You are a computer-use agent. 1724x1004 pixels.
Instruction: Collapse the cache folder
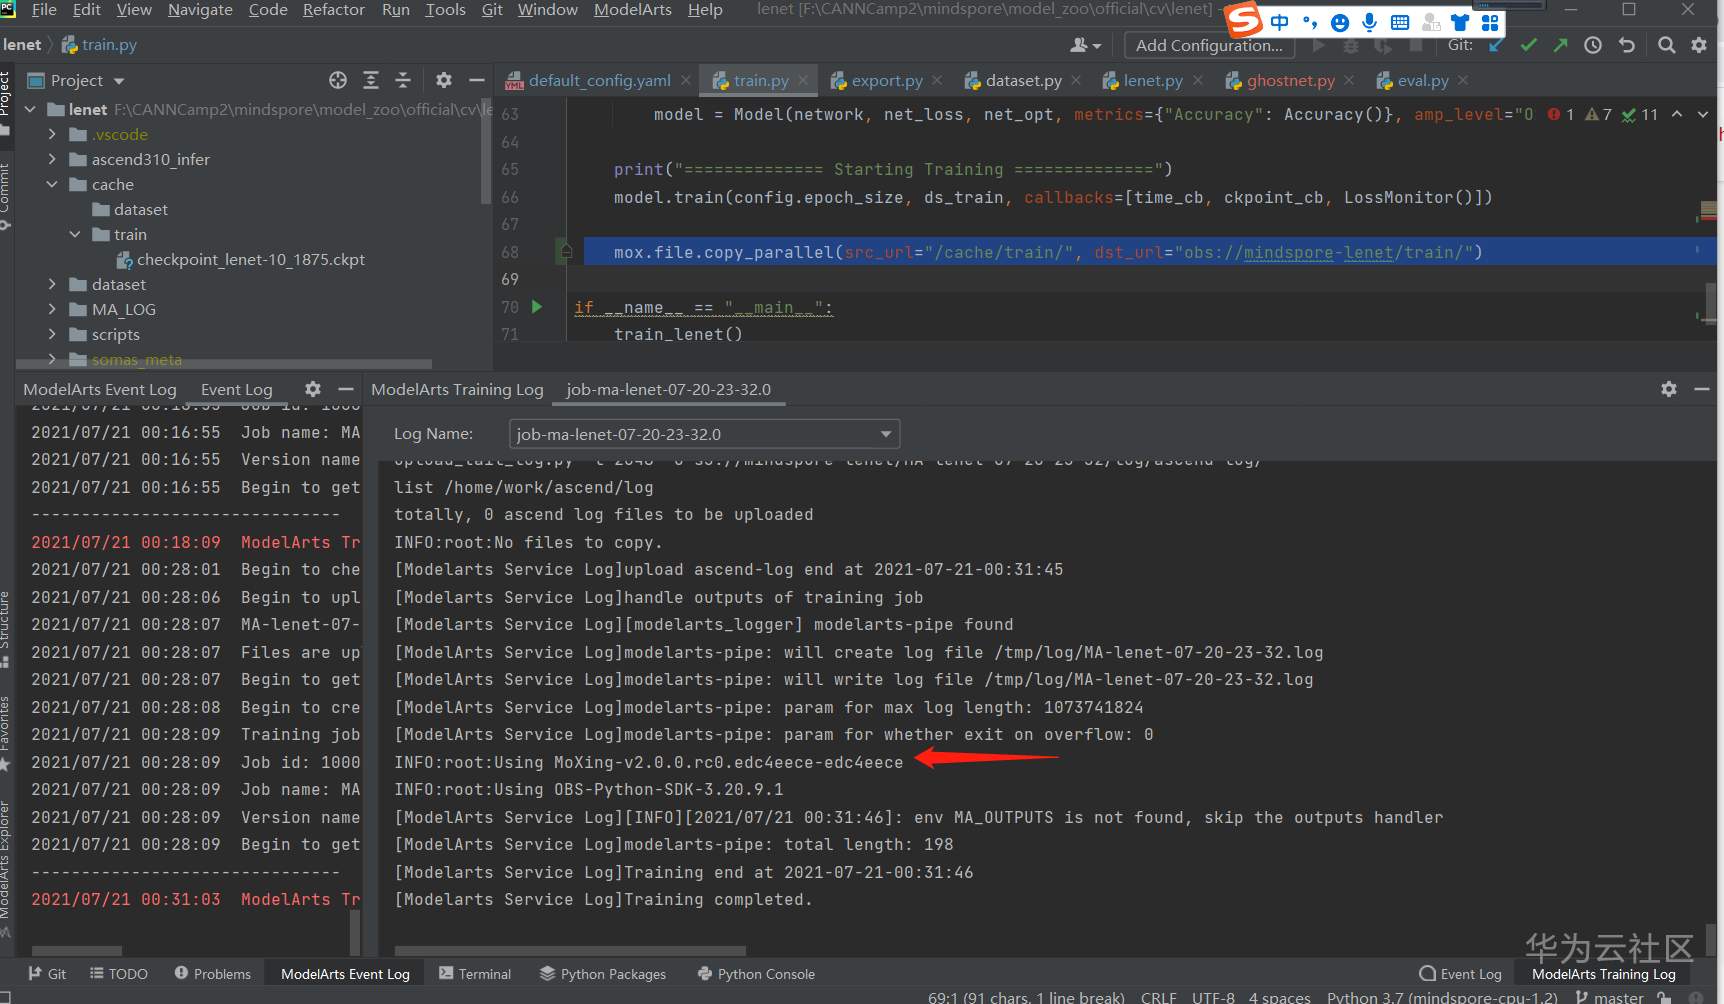tap(52, 184)
